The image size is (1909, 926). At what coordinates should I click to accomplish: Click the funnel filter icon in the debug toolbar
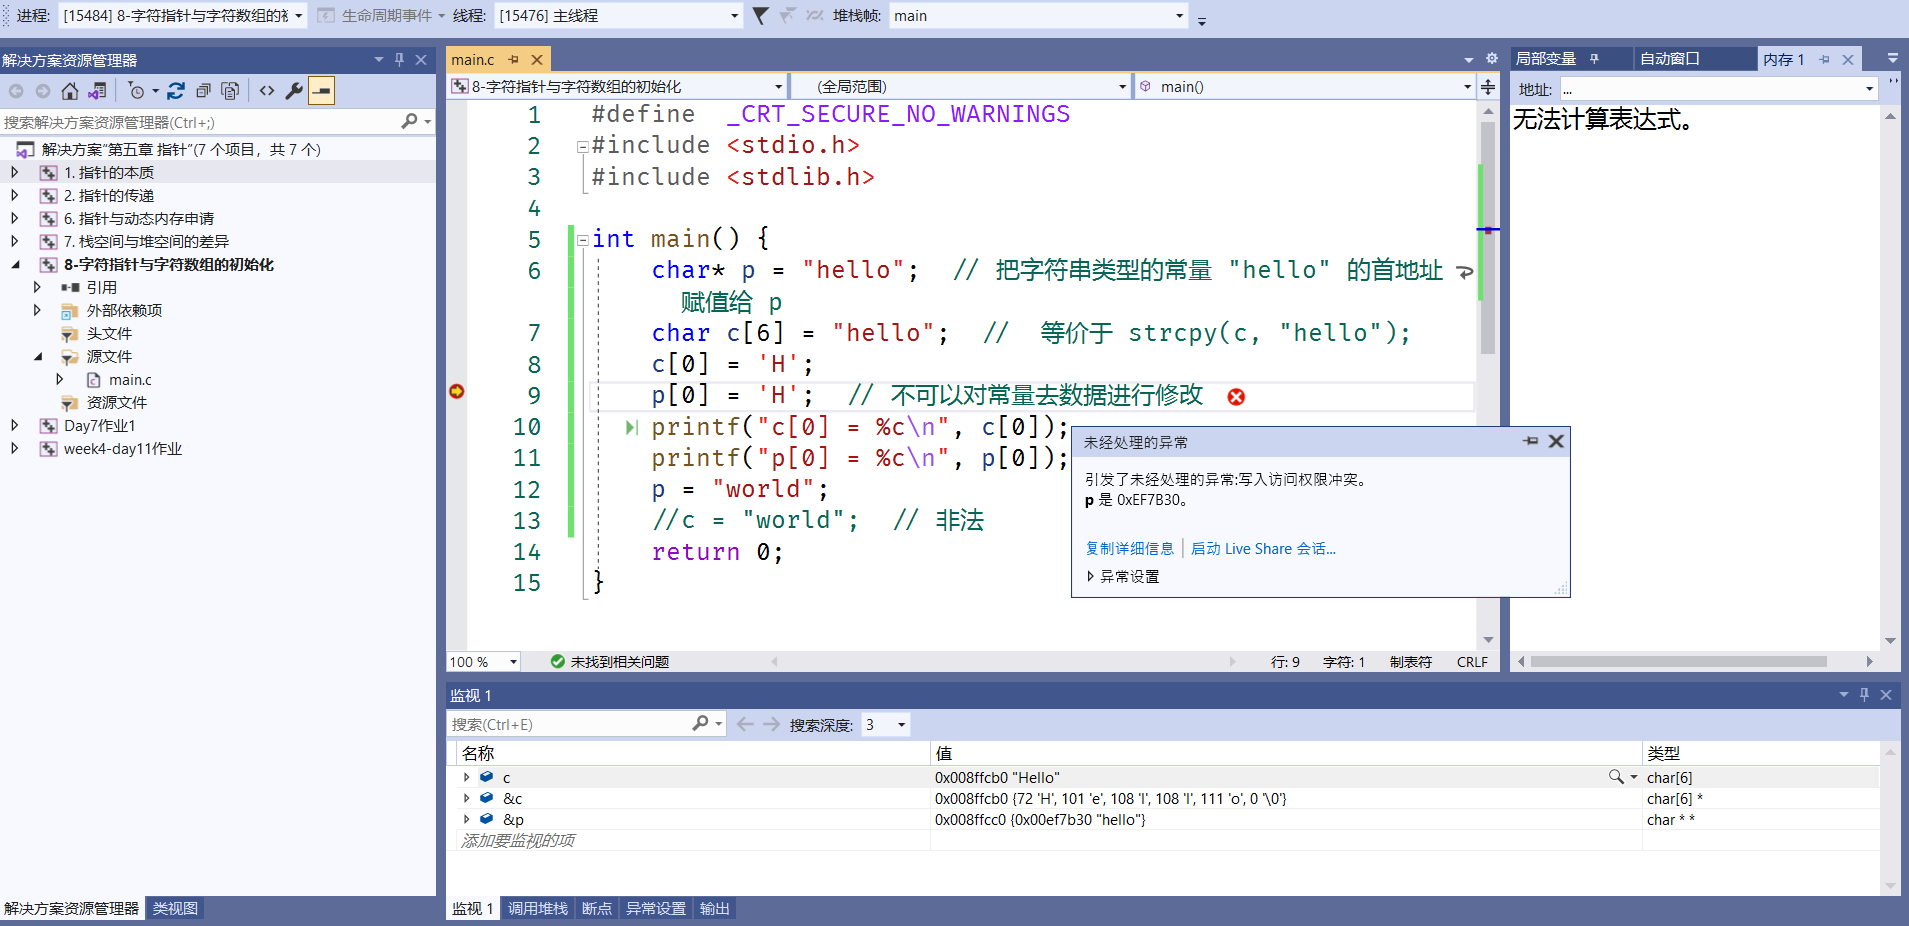click(x=761, y=15)
